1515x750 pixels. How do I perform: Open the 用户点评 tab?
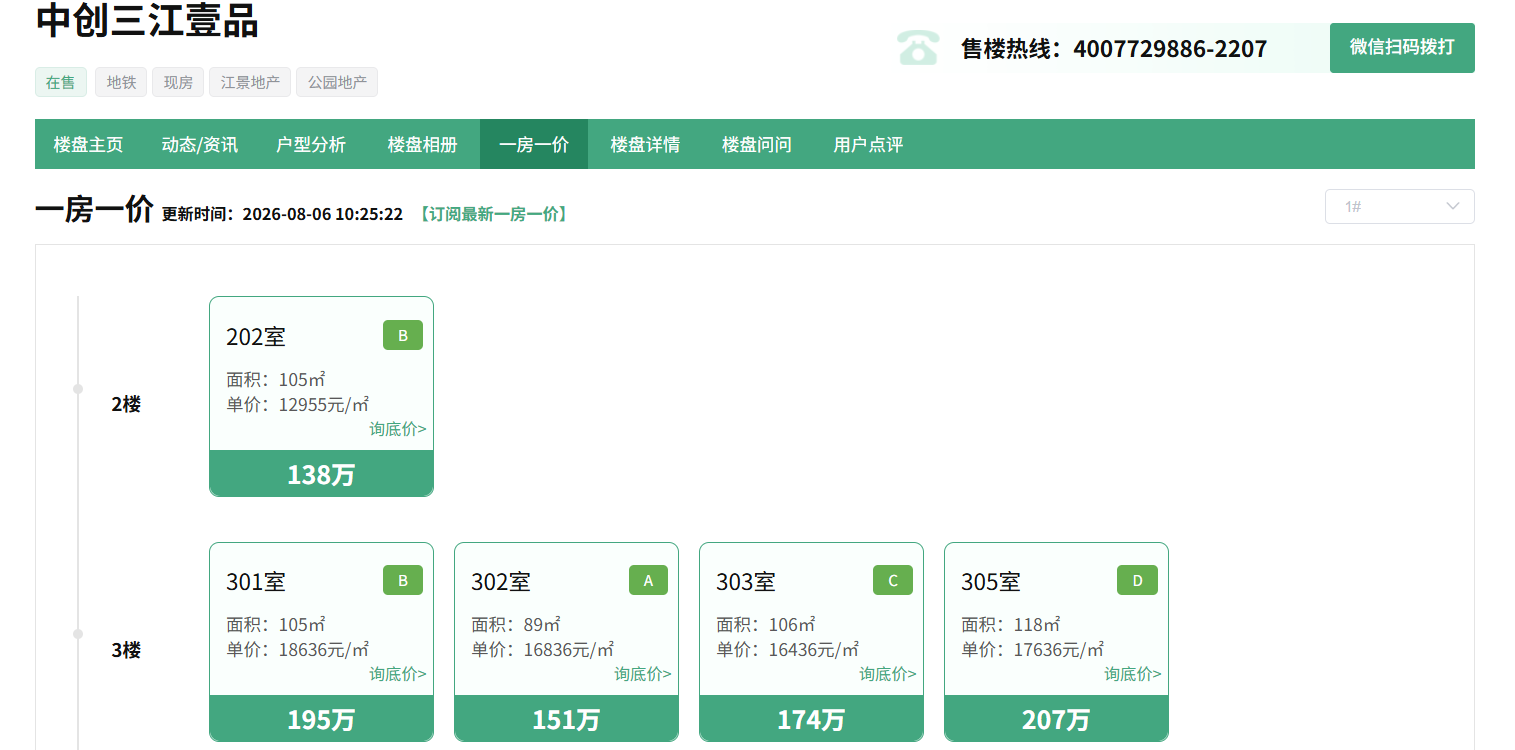point(868,144)
